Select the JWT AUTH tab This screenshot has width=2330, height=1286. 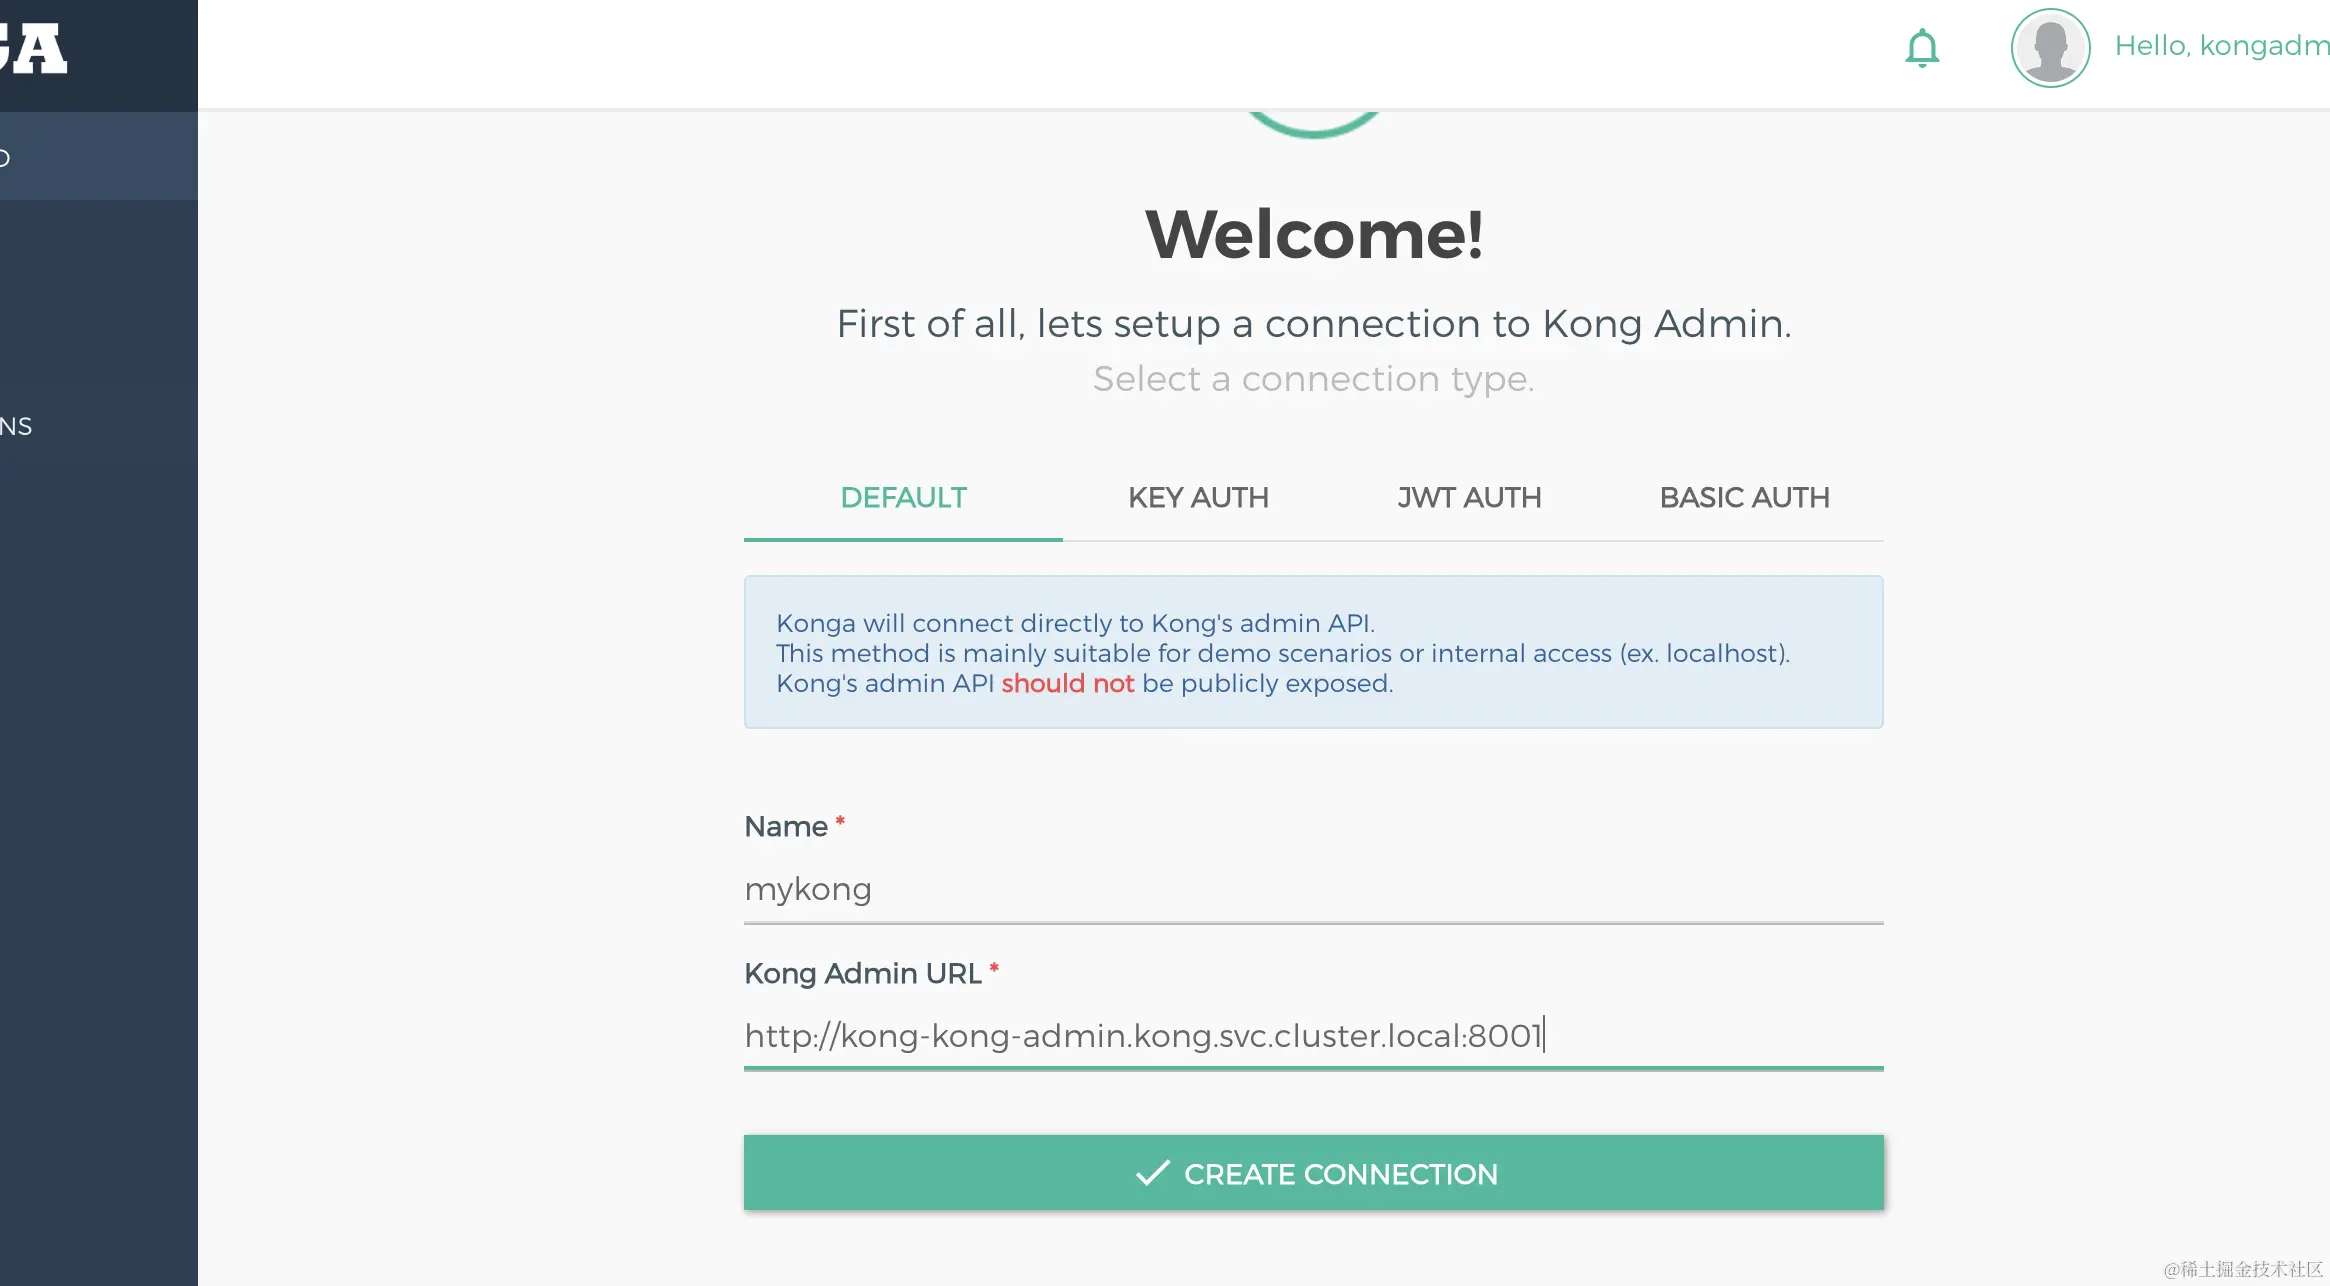[1469, 498]
